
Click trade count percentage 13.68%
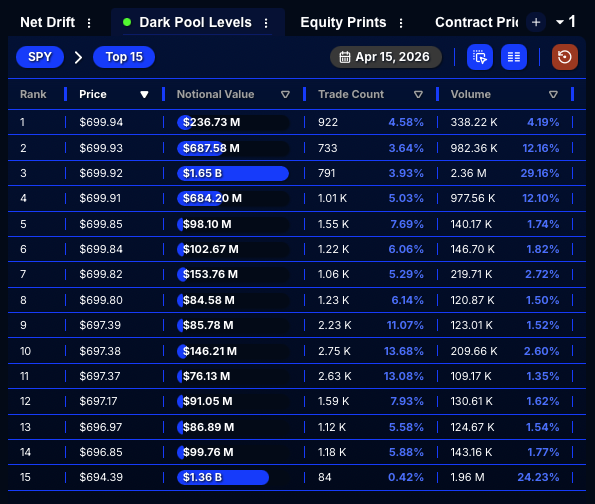(404, 351)
